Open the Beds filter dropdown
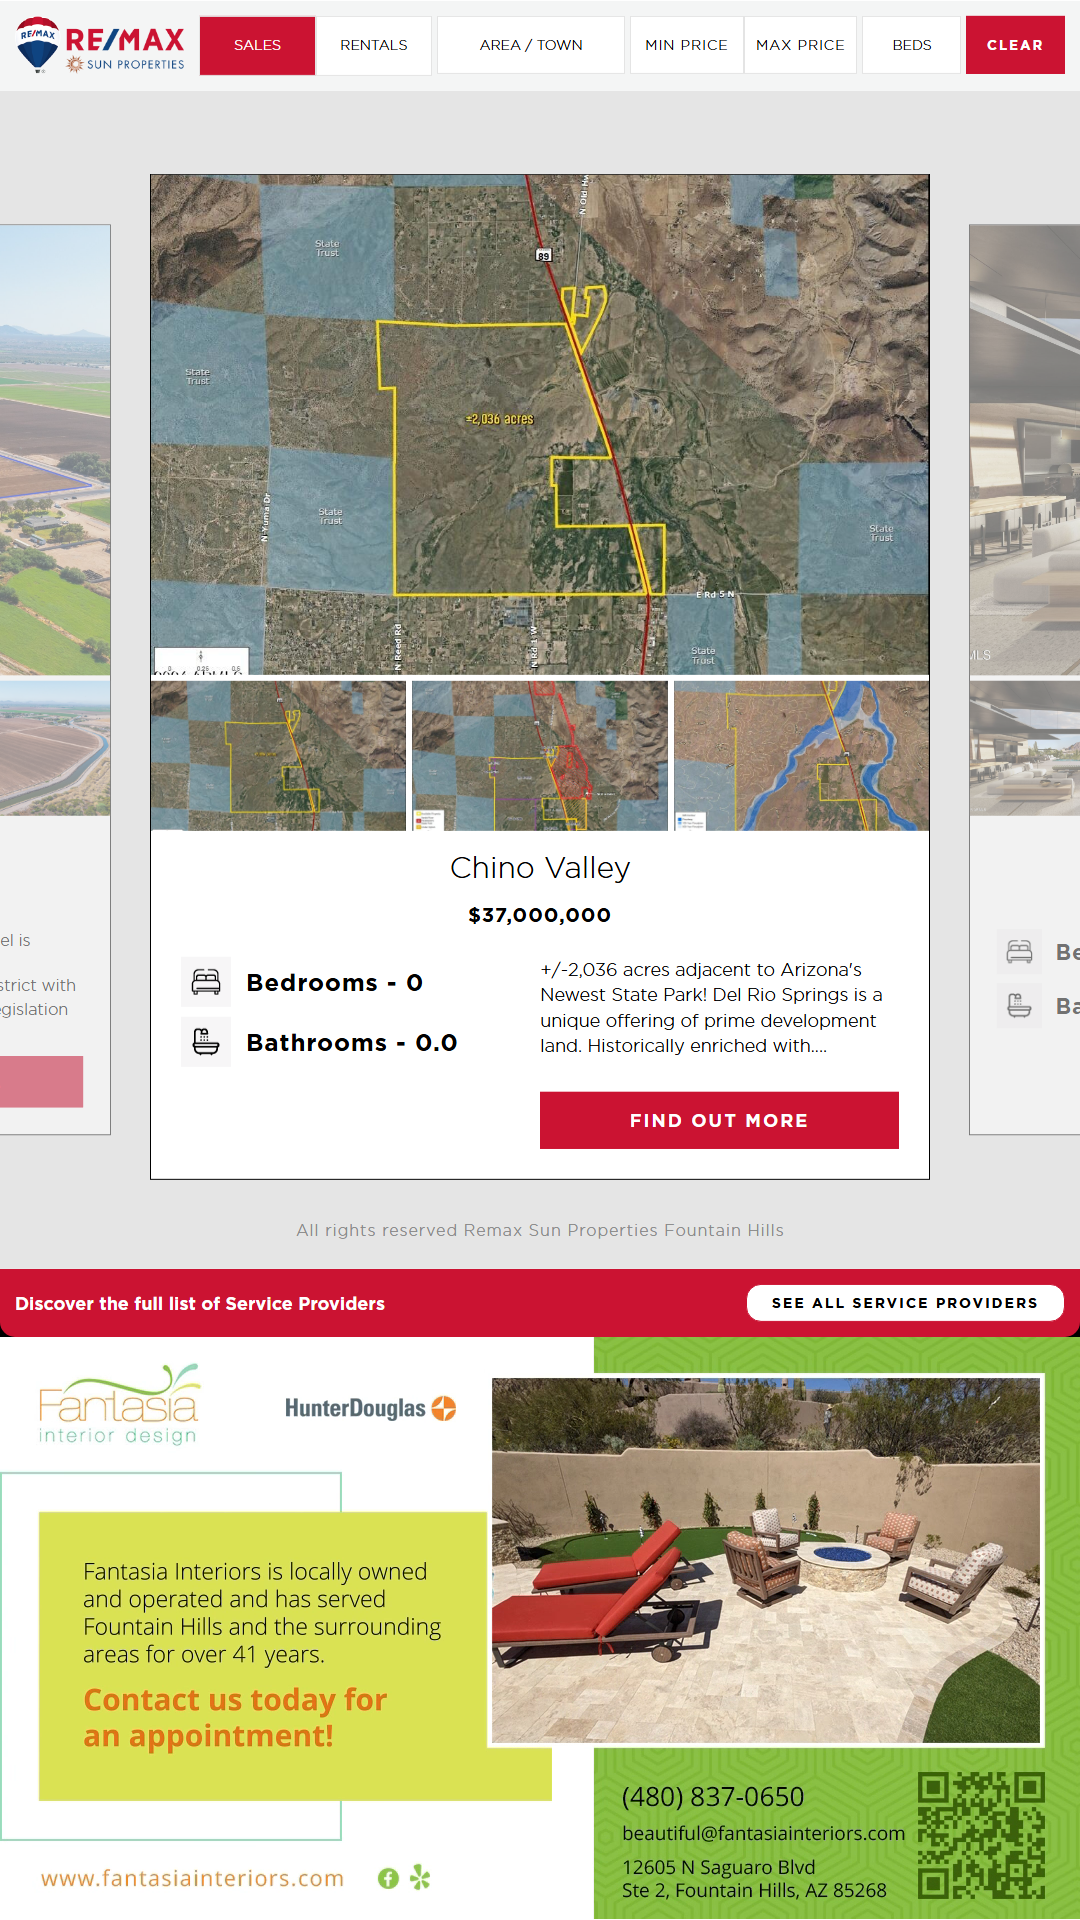Image resolution: width=1080 pixels, height=1920 pixels. 911,45
